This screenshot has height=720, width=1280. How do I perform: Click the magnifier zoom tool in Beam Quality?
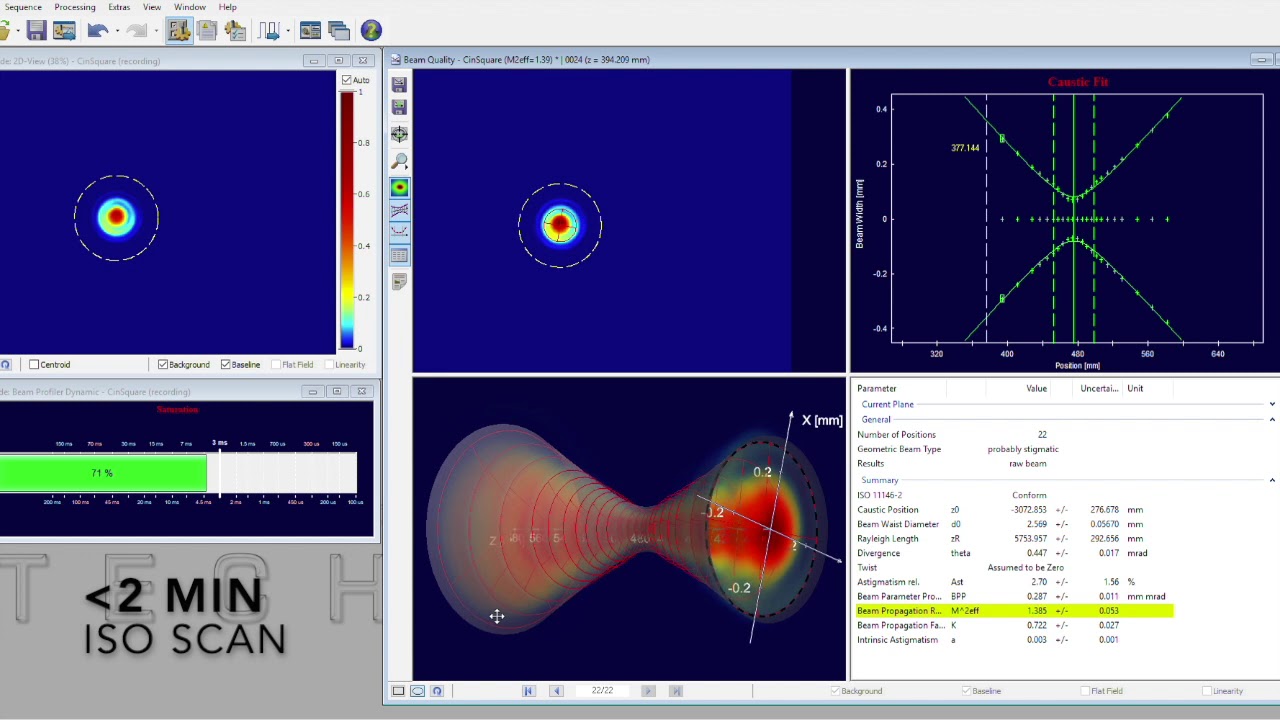[399, 161]
